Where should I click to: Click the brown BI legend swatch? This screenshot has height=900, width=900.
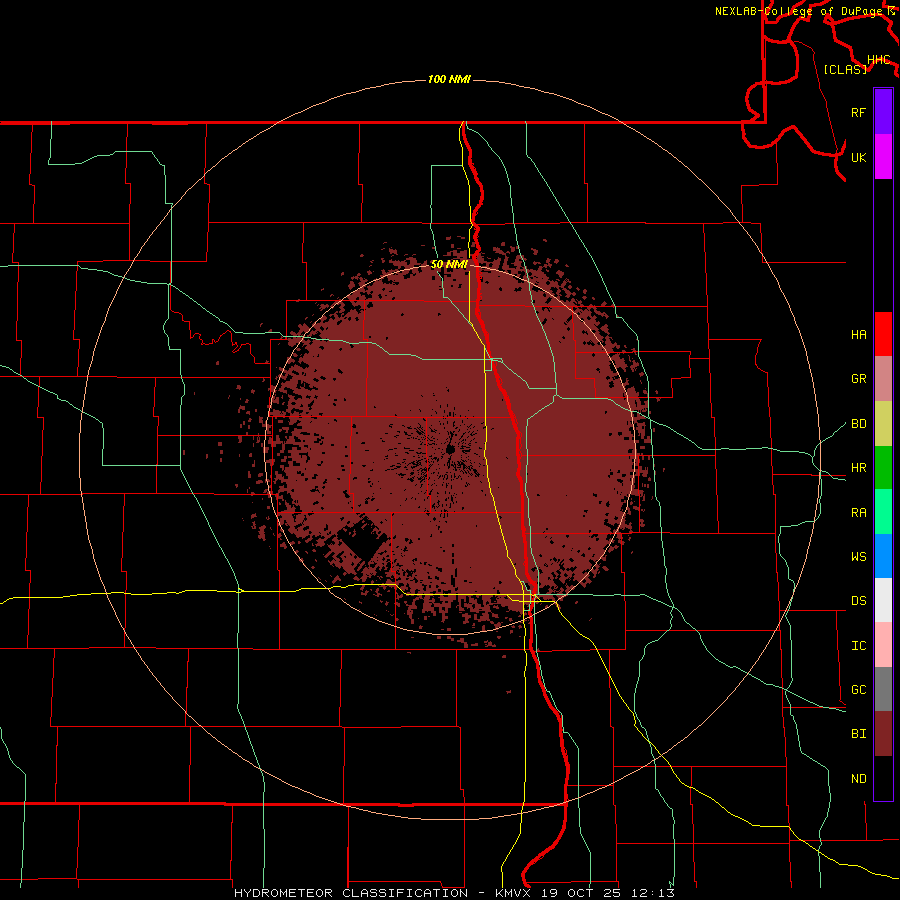click(883, 734)
